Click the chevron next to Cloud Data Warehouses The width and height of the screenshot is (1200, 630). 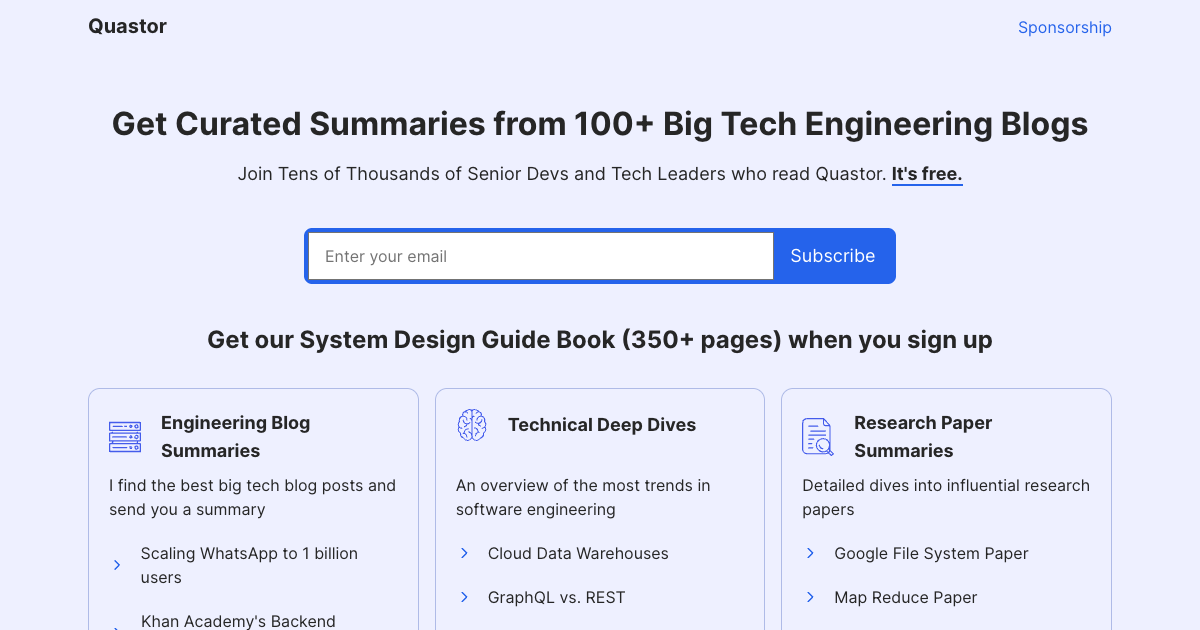464,553
